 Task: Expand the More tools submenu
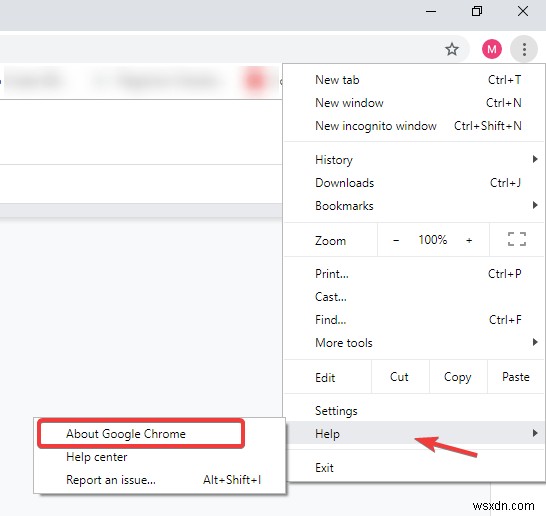pyautogui.click(x=414, y=343)
